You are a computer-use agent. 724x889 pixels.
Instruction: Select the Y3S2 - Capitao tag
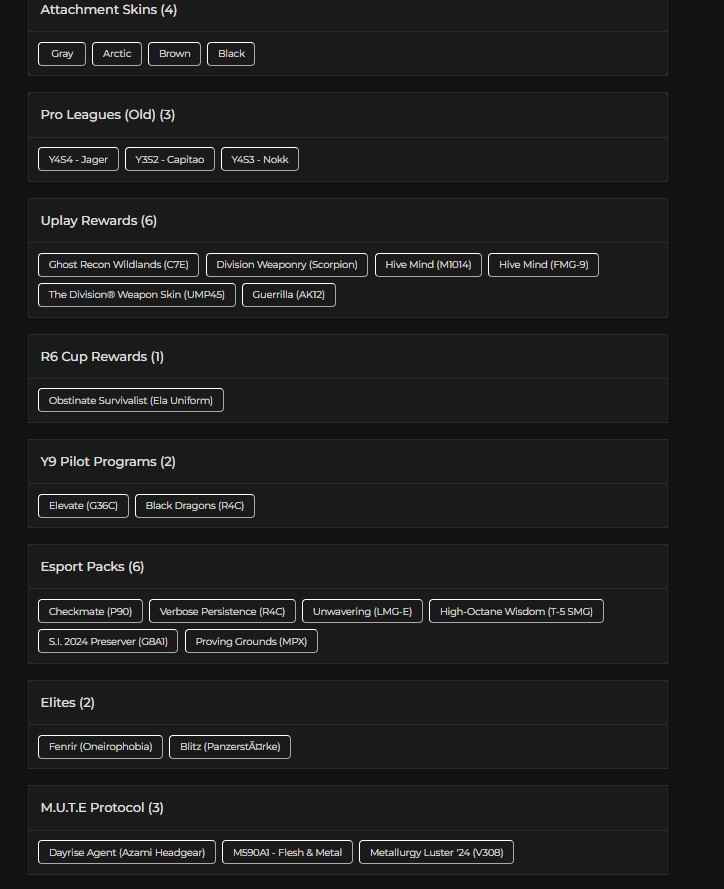click(169, 160)
